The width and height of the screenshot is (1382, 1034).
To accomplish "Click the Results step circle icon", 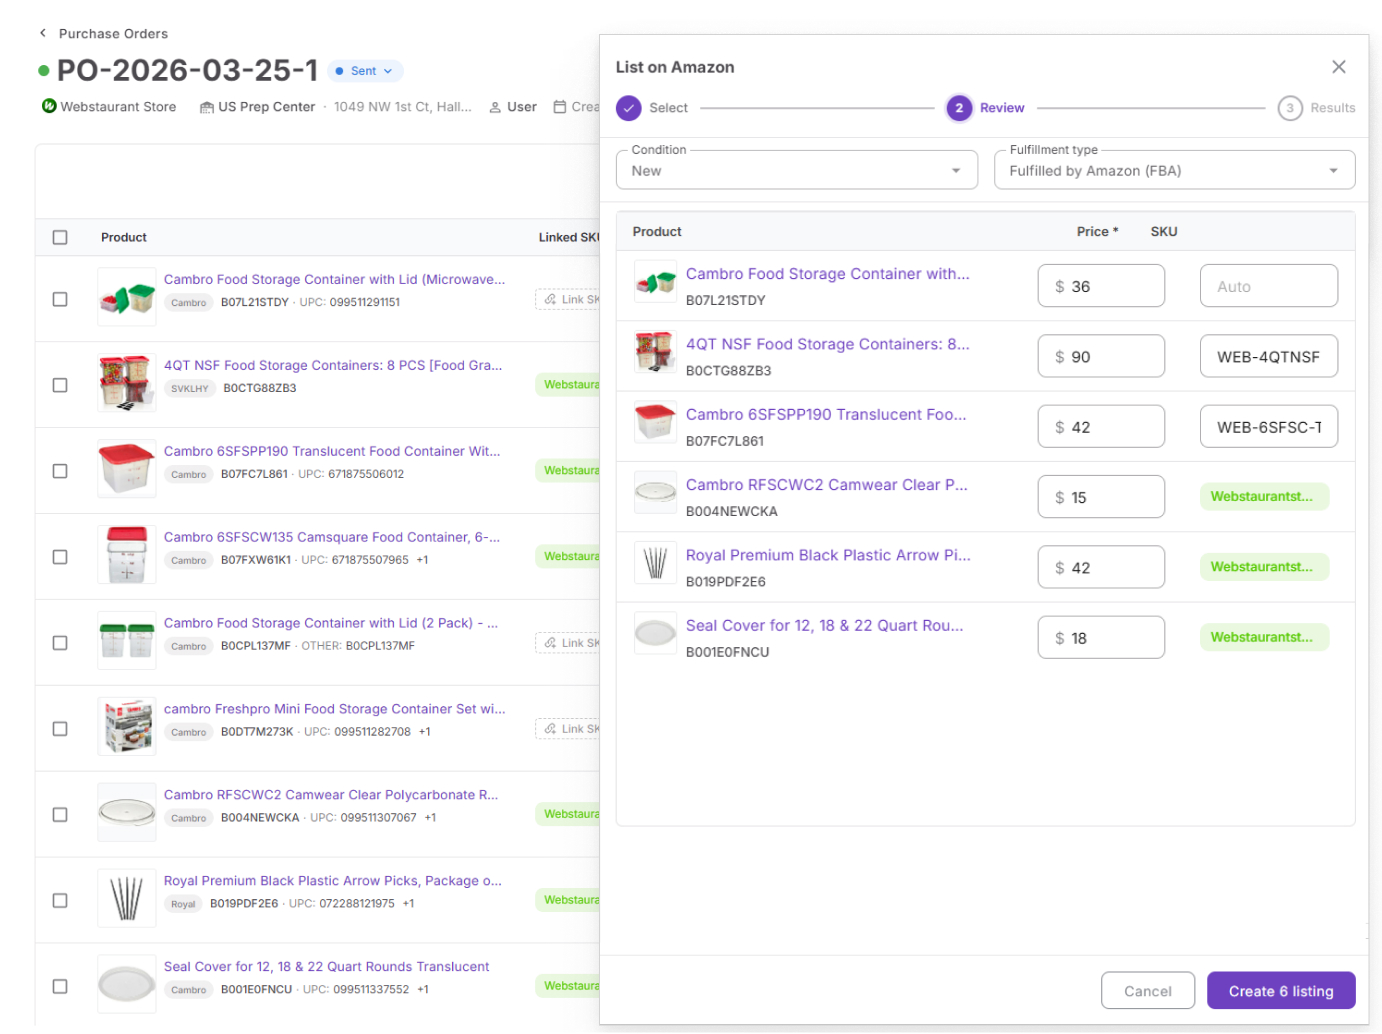I will click(1290, 107).
